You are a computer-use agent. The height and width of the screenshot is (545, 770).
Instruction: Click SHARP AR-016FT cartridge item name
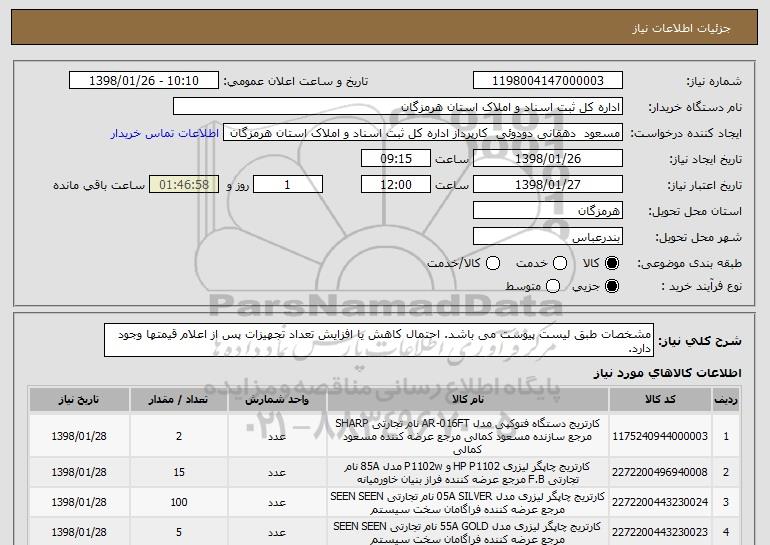tap(468, 436)
